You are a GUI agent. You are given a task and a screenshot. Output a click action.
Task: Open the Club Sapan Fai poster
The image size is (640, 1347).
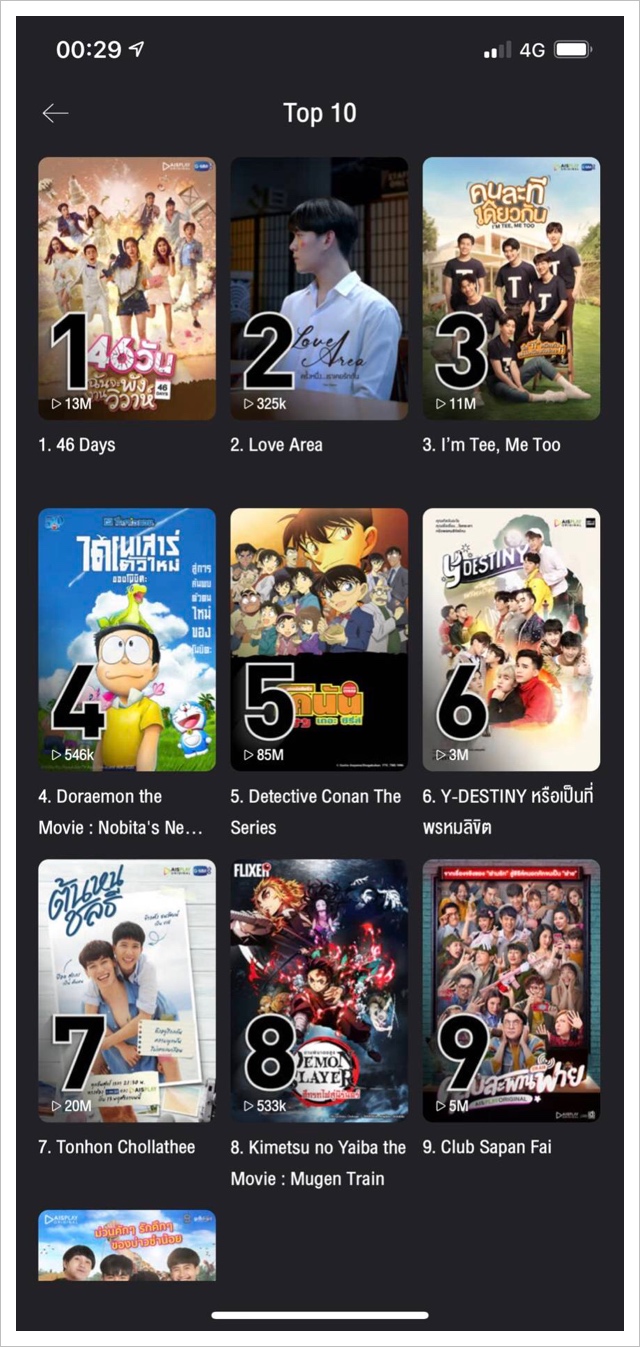click(x=511, y=990)
